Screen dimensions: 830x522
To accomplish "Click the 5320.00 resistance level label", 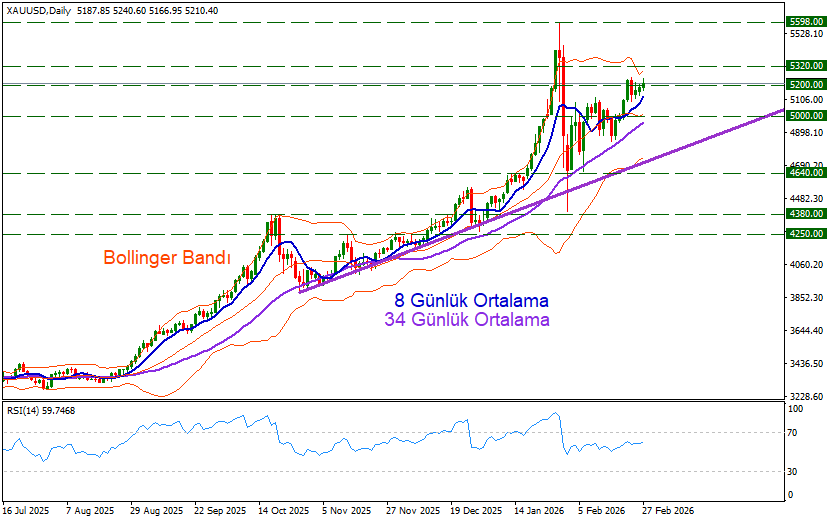I will (804, 65).
